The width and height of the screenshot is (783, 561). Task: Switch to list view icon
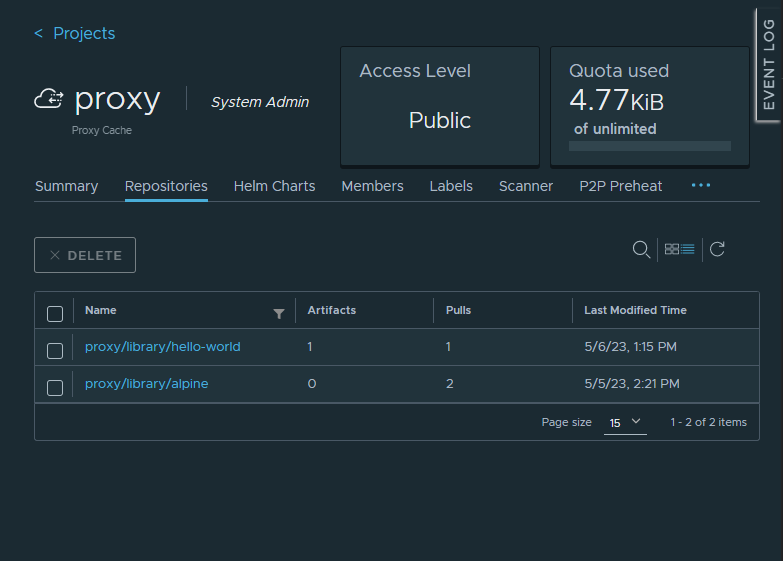[688, 250]
